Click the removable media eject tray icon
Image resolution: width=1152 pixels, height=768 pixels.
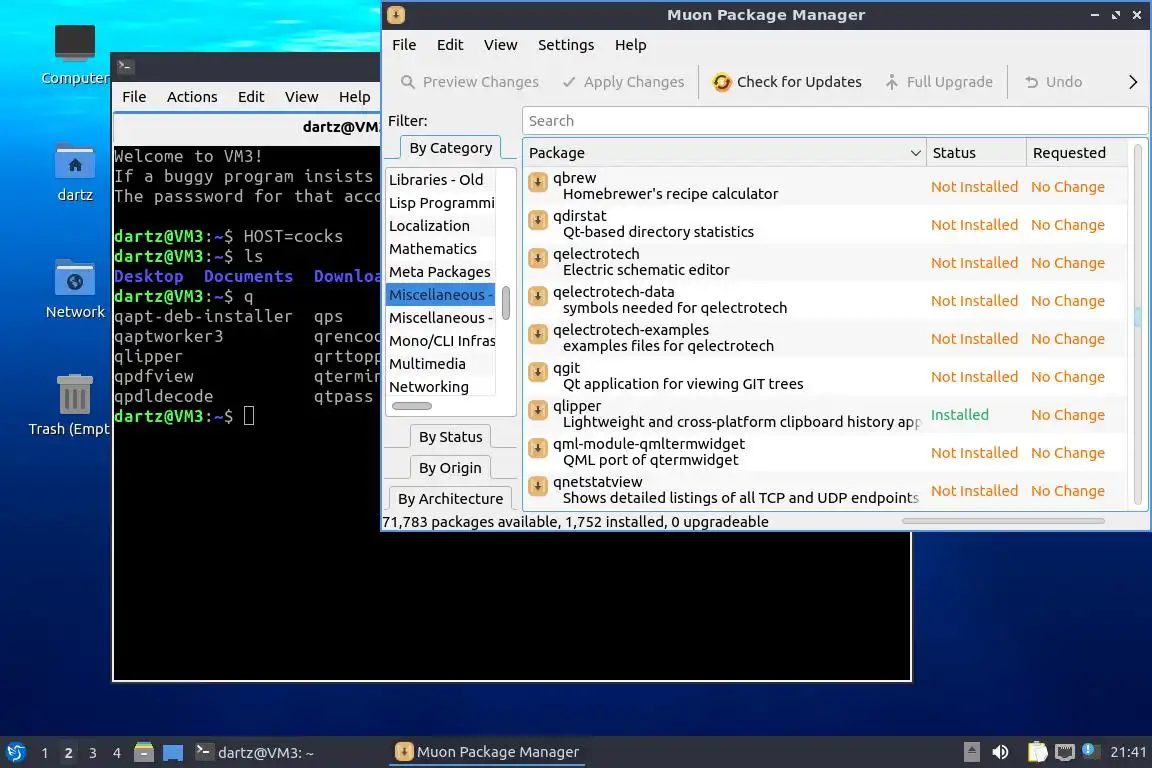tap(971, 752)
